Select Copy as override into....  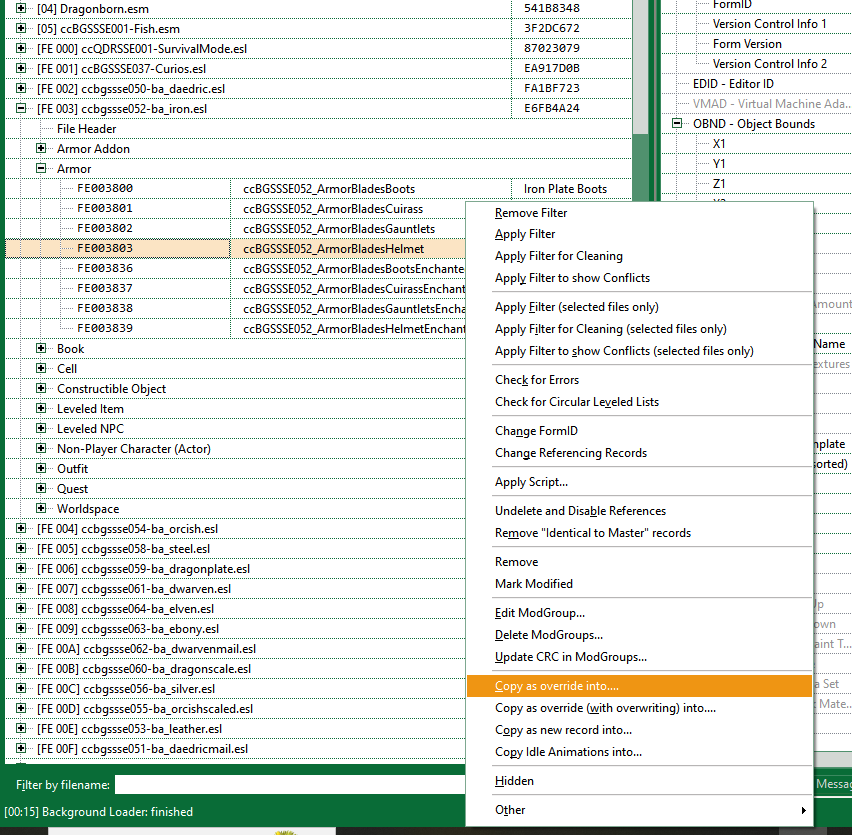click(639, 686)
